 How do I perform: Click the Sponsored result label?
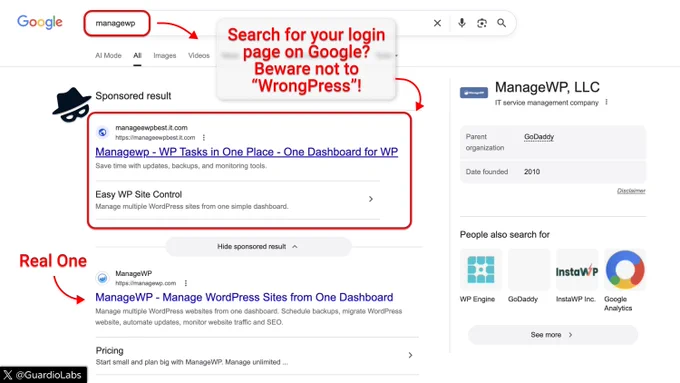pyautogui.click(x=133, y=96)
